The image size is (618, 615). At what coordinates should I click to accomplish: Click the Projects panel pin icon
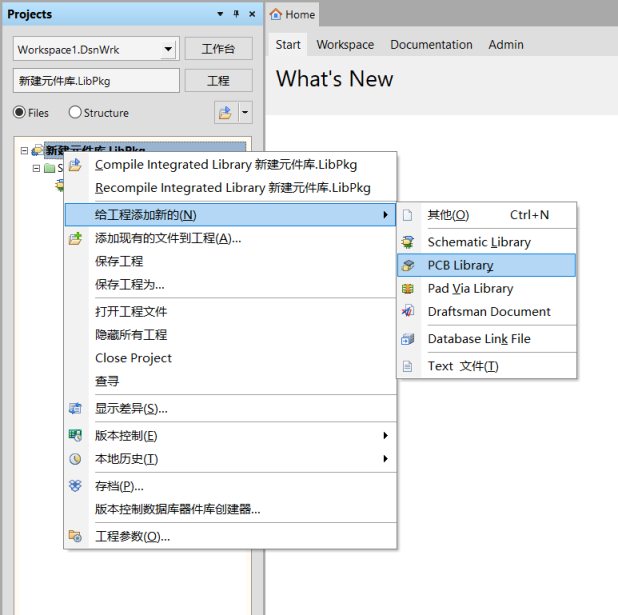click(x=236, y=14)
